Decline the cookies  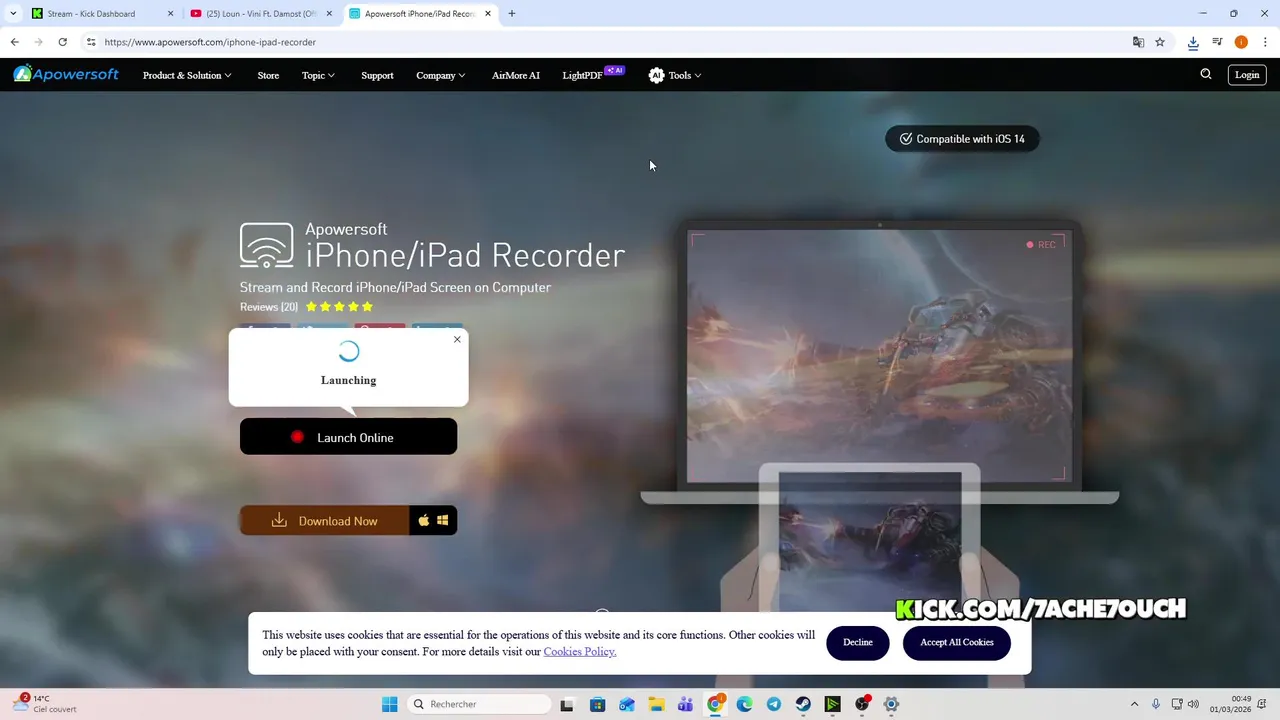857,642
